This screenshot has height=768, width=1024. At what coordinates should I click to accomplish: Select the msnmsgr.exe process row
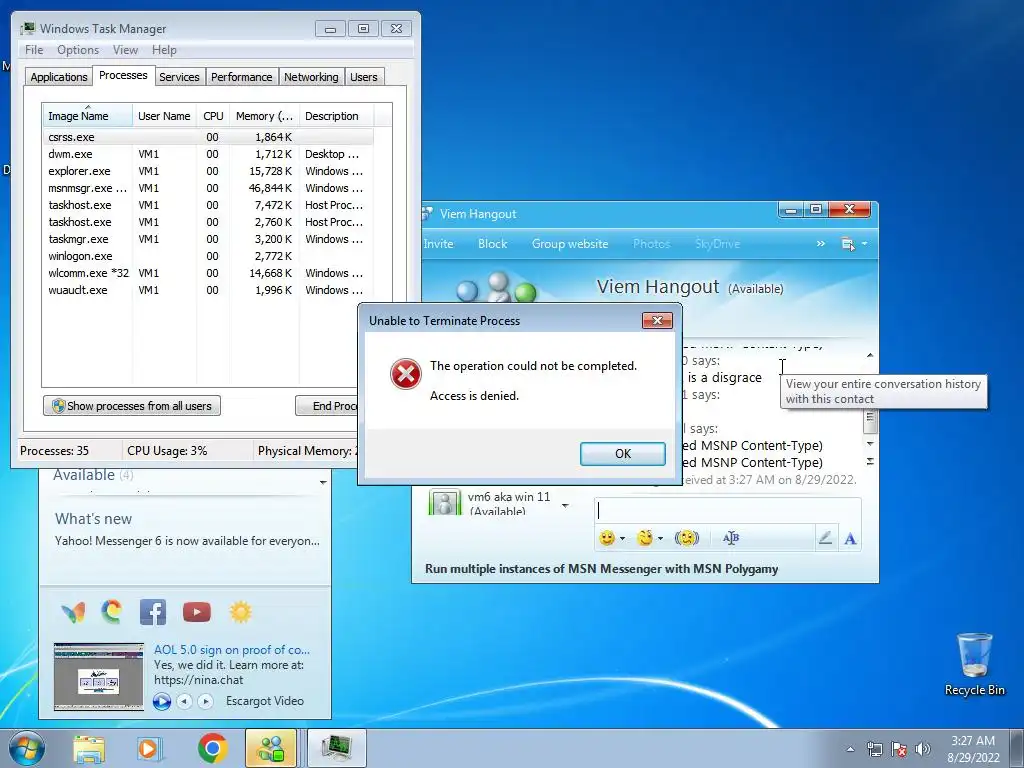click(x=208, y=188)
